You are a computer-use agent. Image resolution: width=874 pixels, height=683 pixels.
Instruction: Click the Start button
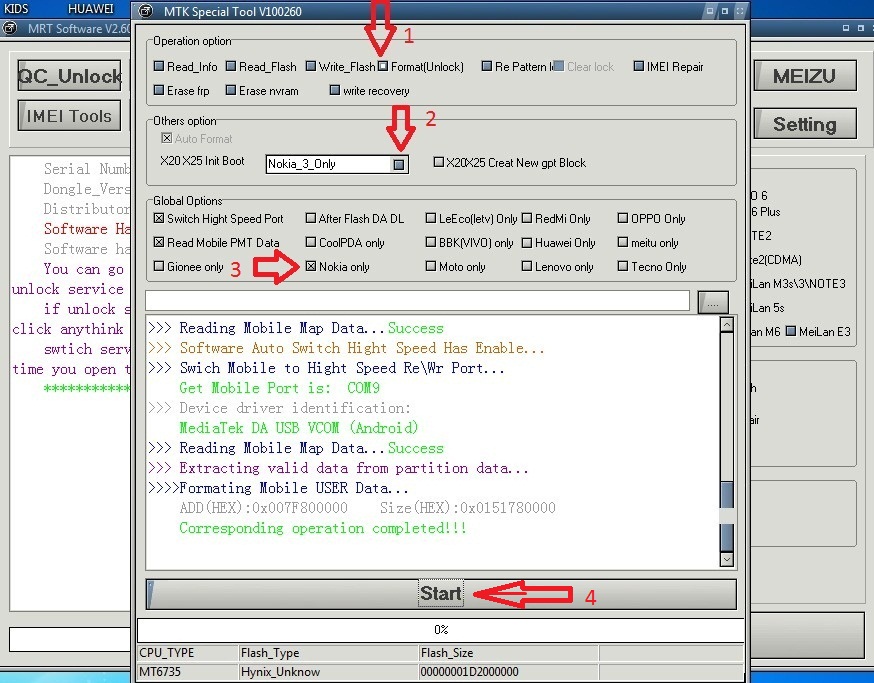[441, 594]
